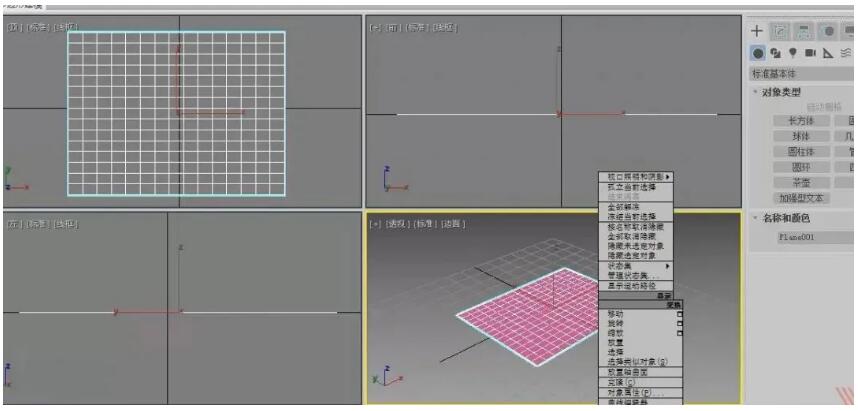The width and height of the screenshot is (858, 411).
Task: Click the settings box beside 旋转
Action: pos(679,323)
